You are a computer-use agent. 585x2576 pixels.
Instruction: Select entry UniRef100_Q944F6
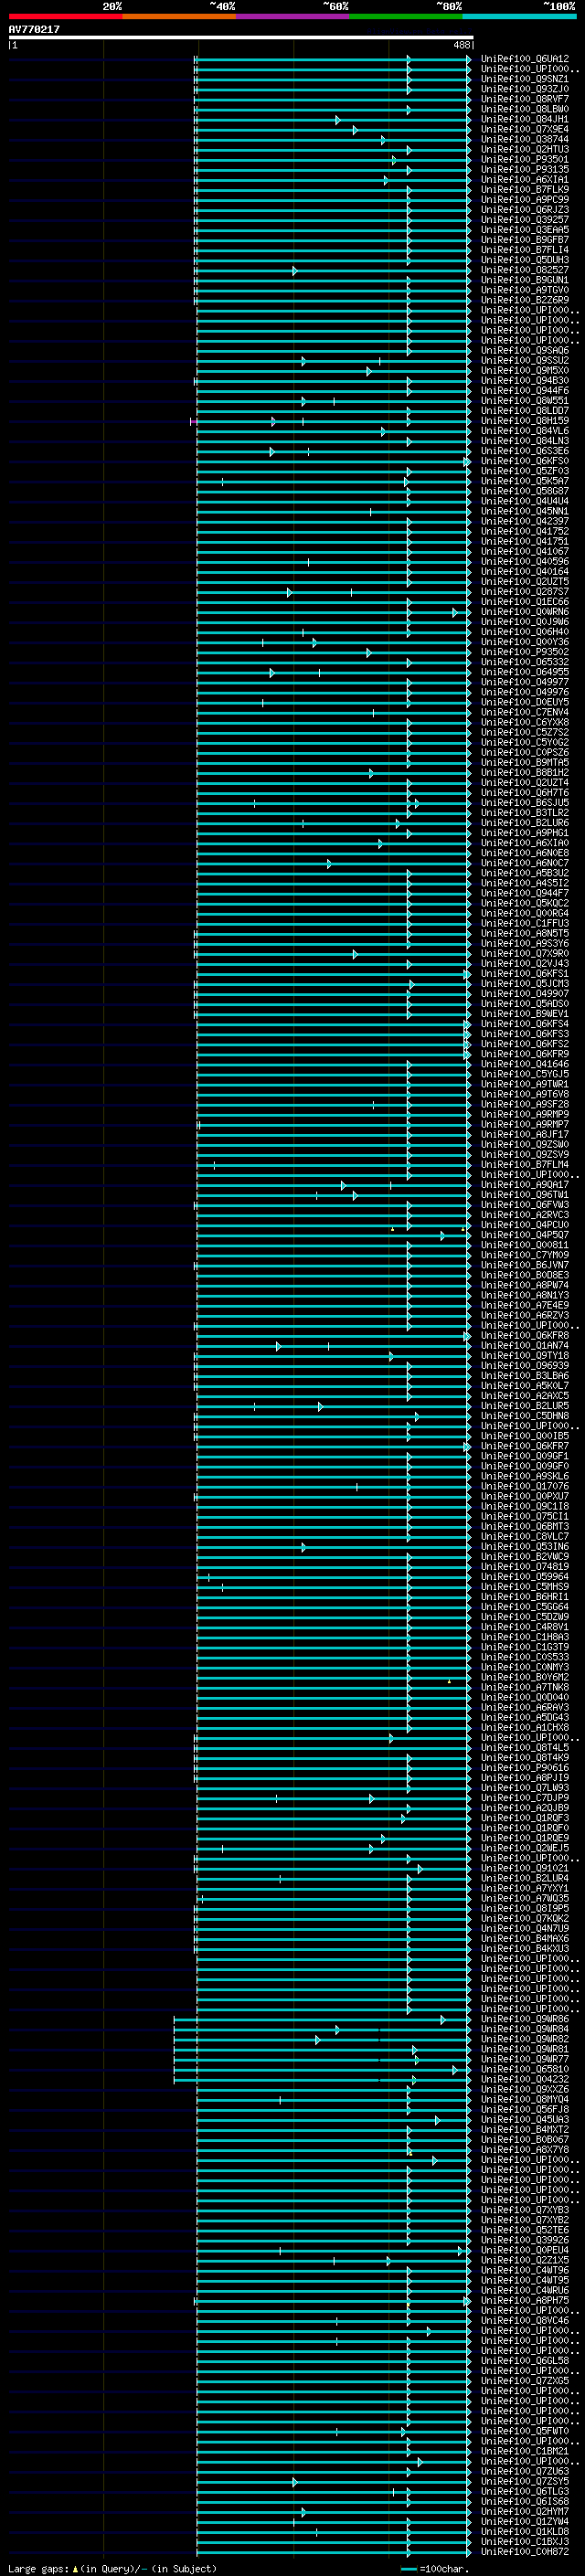[525, 390]
